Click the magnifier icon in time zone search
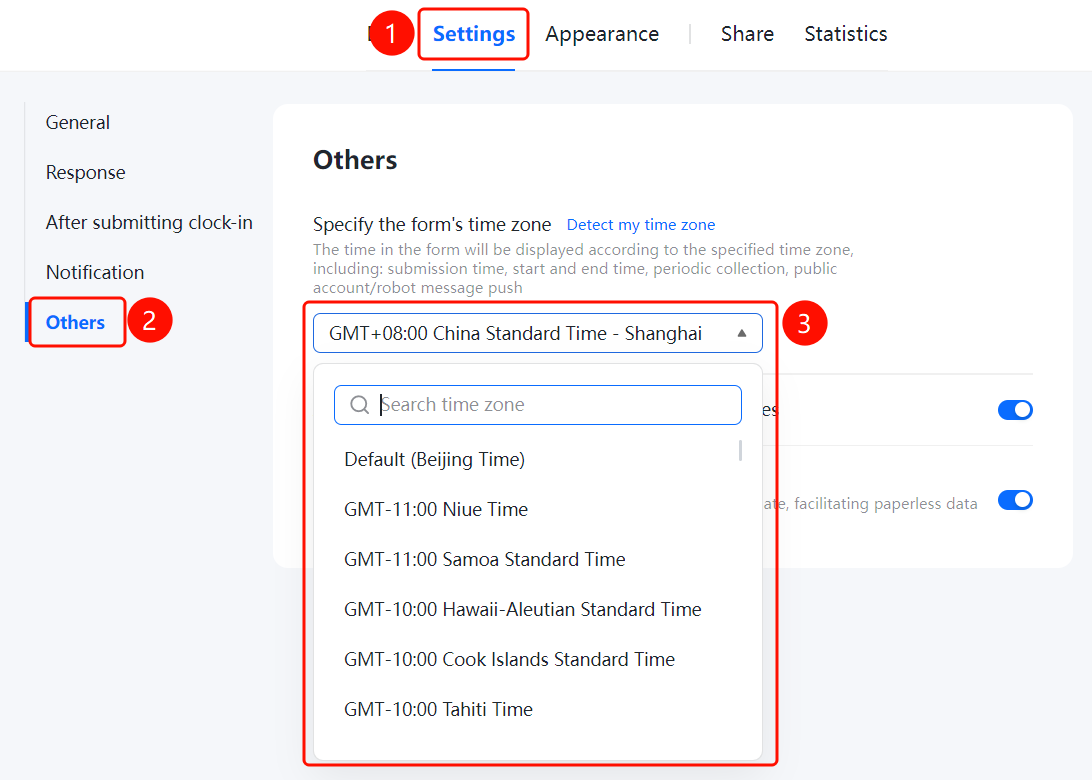The width and height of the screenshot is (1092, 780). pyautogui.click(x=359, y=405)
